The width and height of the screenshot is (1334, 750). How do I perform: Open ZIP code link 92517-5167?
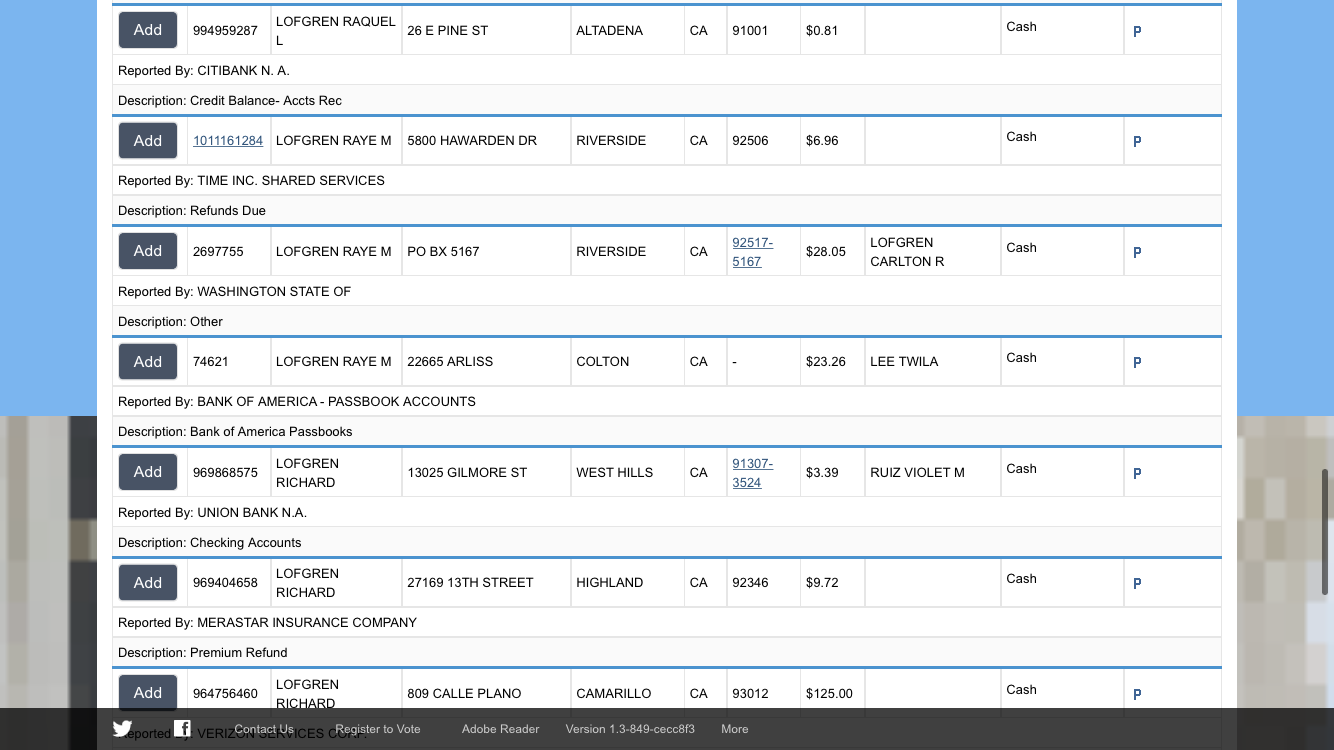[753, 252]
